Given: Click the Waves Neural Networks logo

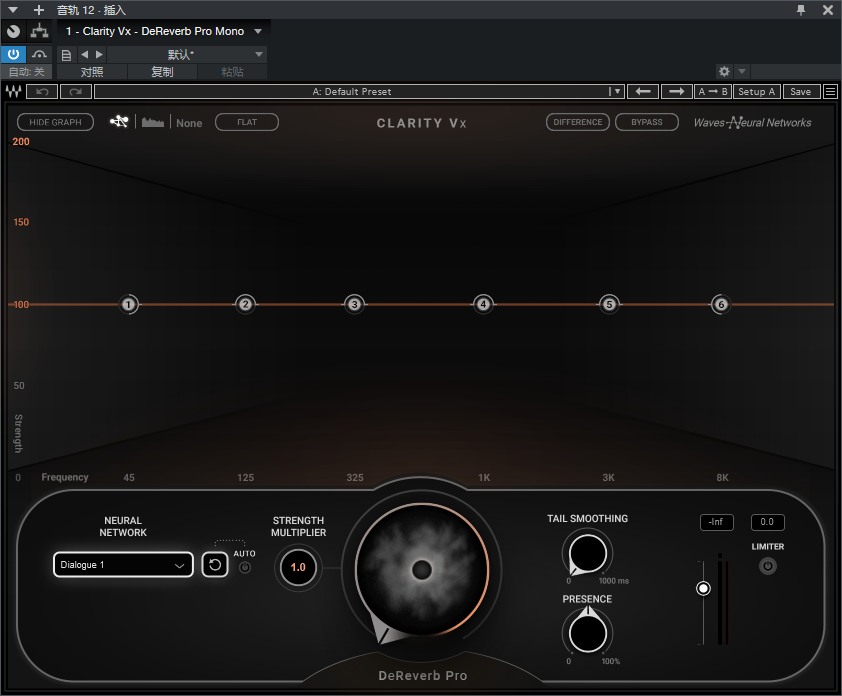Looking at the screenshot, I should [752, 122].
